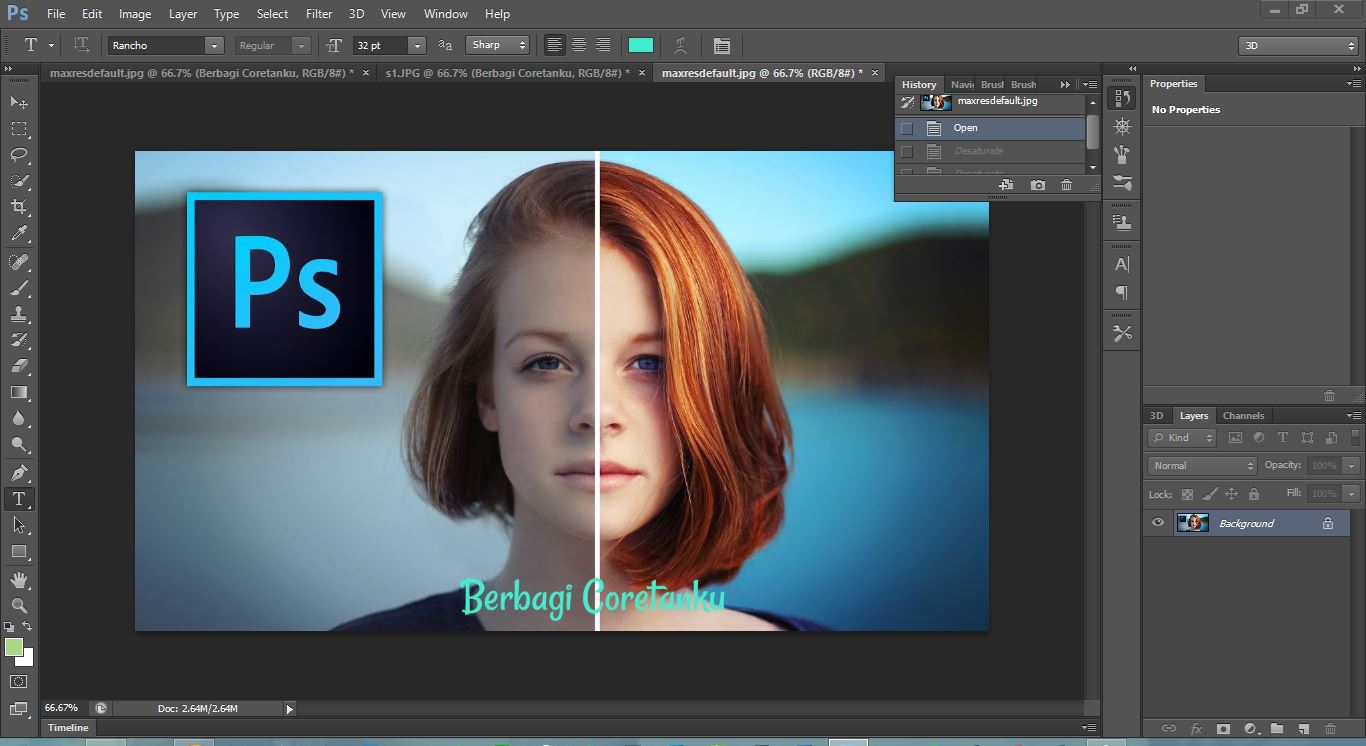This screenshot has height=746, width=1366.
Task: Toggle the checkbox beside Open history state
Action: coord(907,128)
